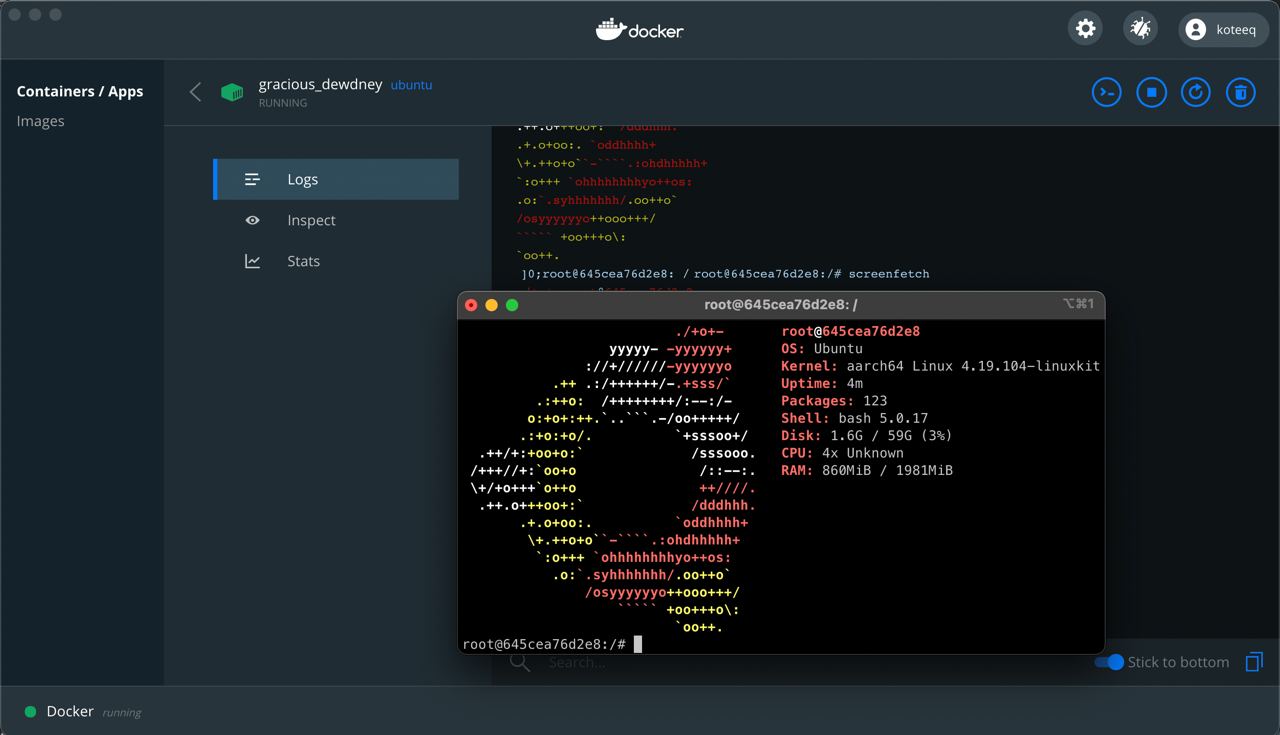Screen dimensions: 1280x735
Task: Open CLI for gracious_dewdney container
Action: point(1106,93)
